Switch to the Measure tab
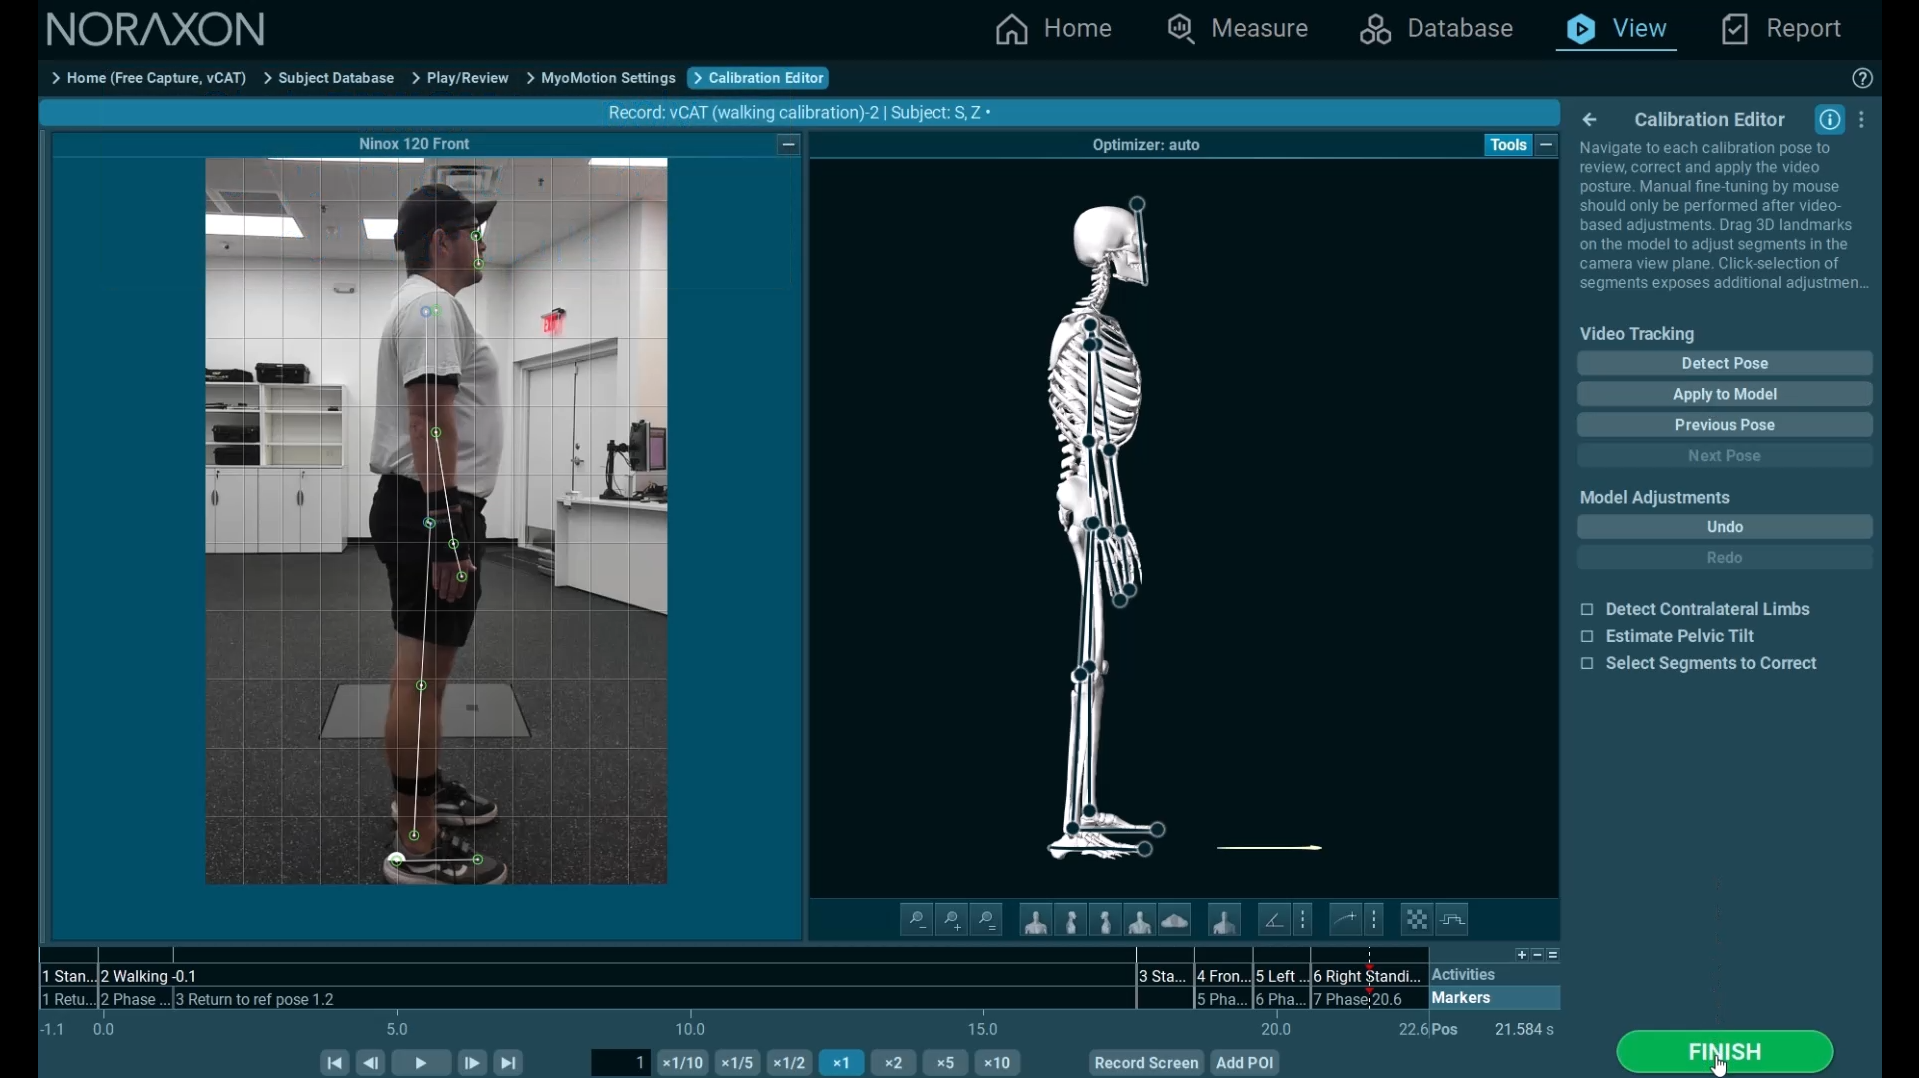This screenshot has width=1919, height=1078. coord(1238,29)
